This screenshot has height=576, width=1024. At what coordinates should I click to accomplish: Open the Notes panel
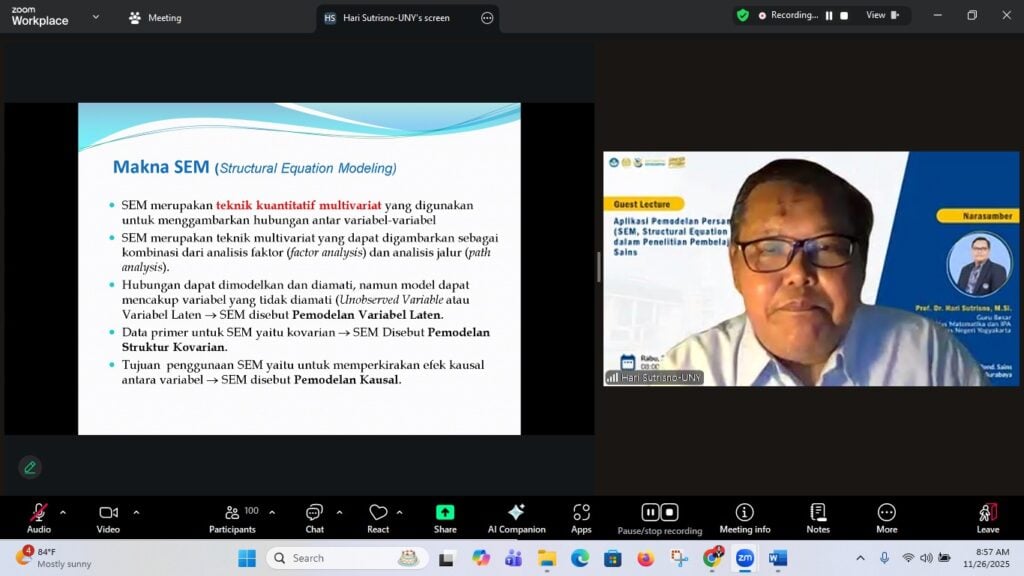pyautogui.click(x=818, y=517)
